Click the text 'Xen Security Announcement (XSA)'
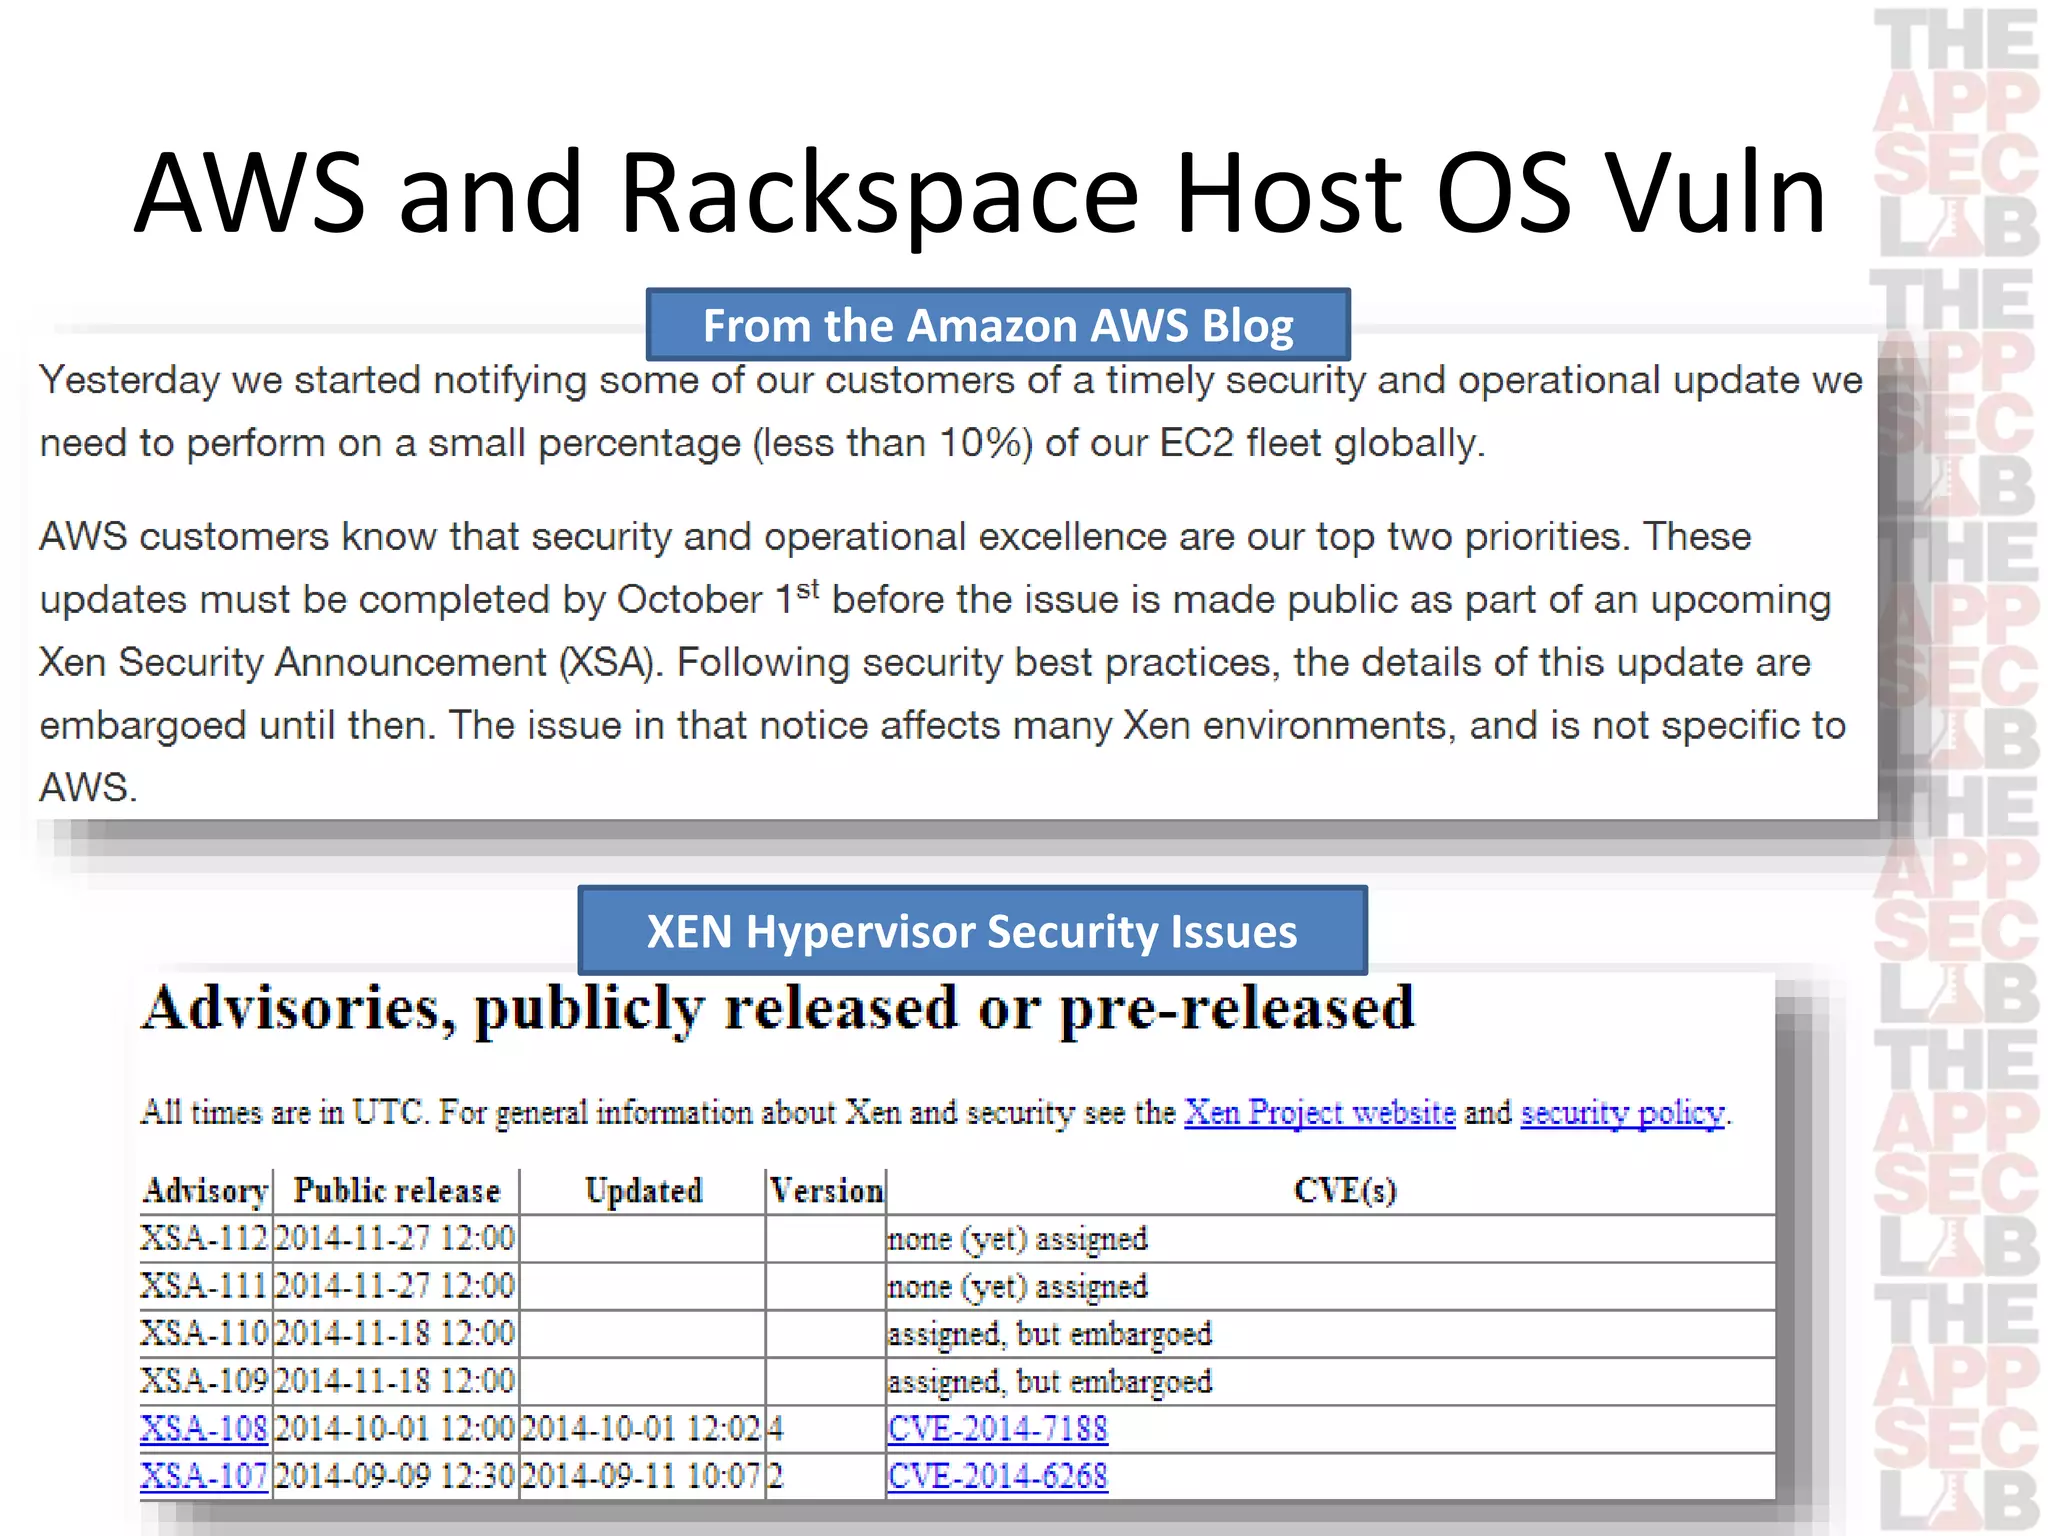The width and height of the screenshot is (2048, 1536). (351, 662)
